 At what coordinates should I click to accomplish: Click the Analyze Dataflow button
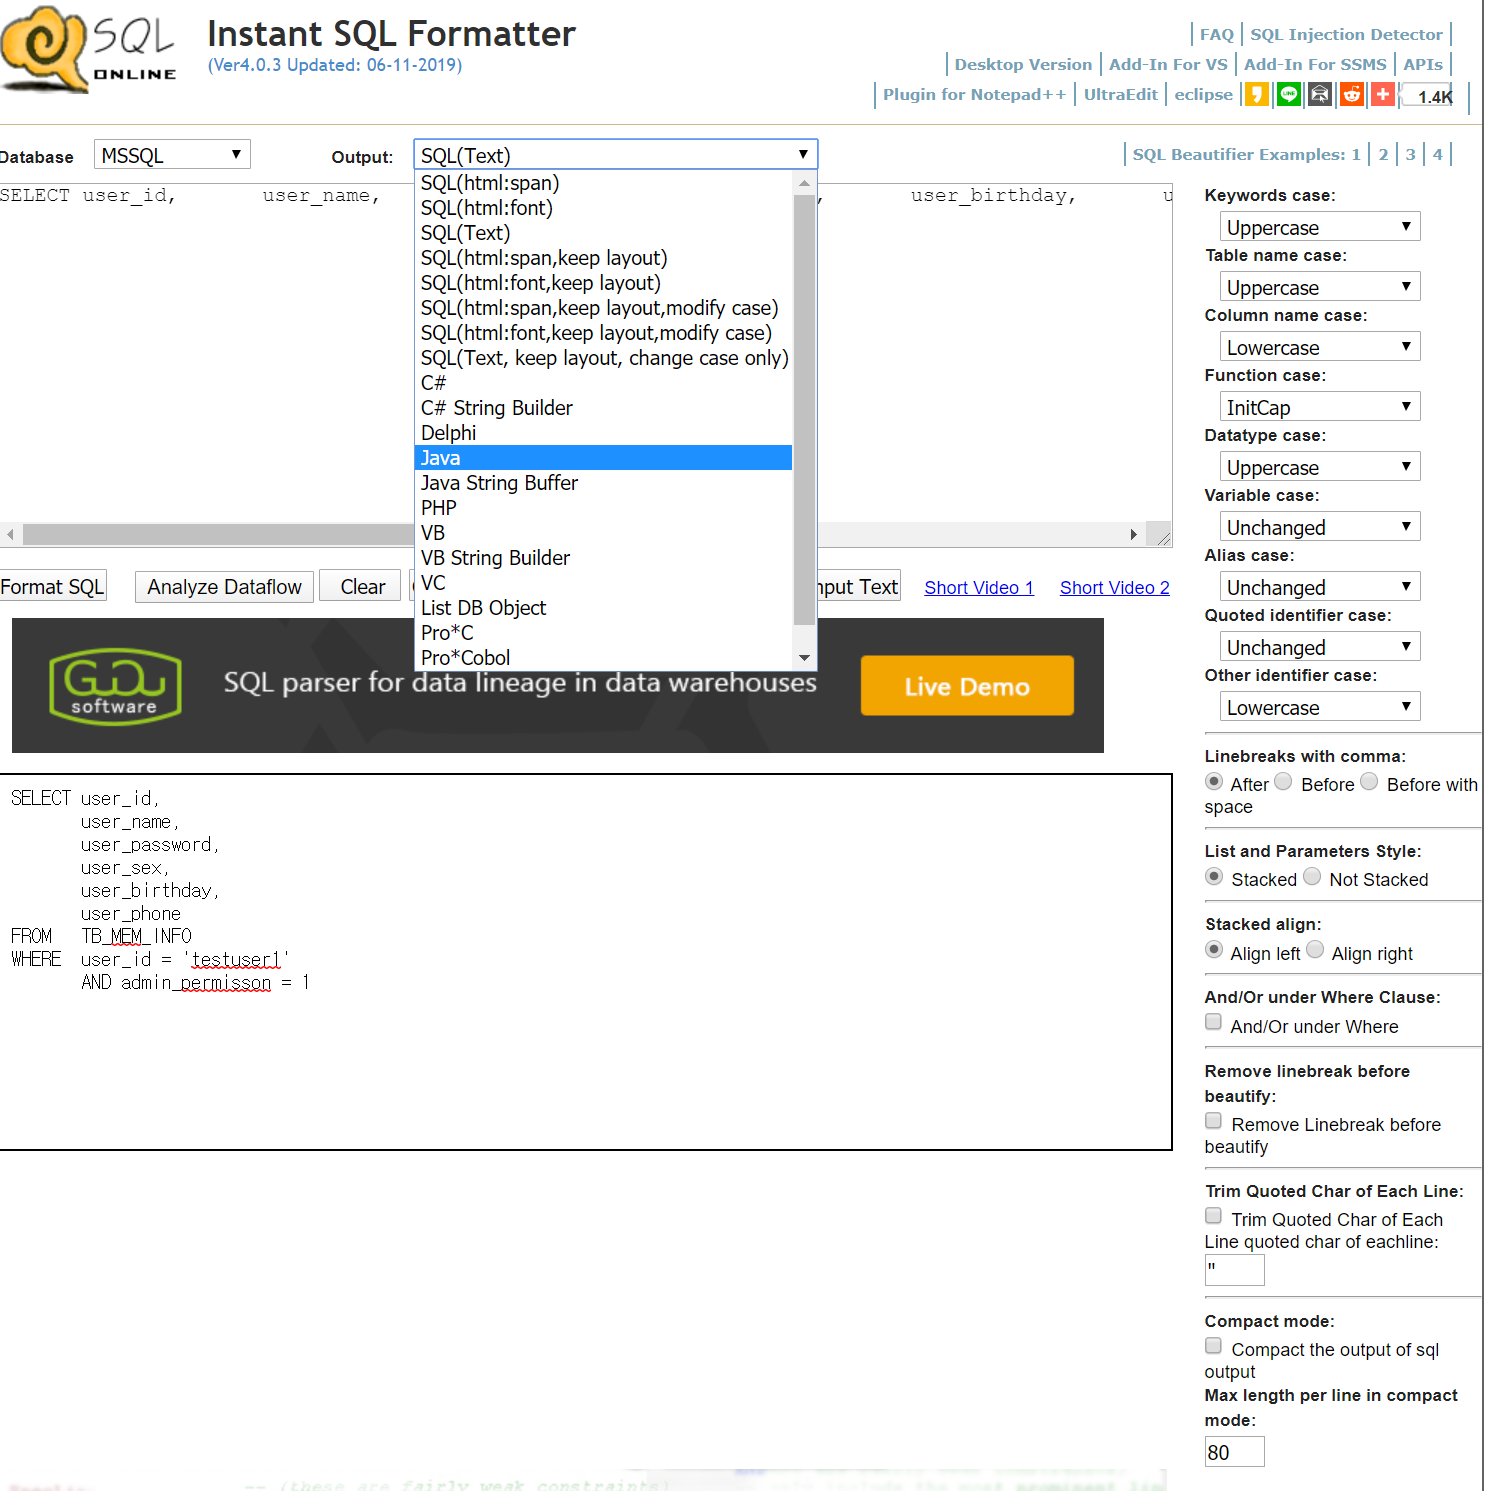[x=224, y=587]
